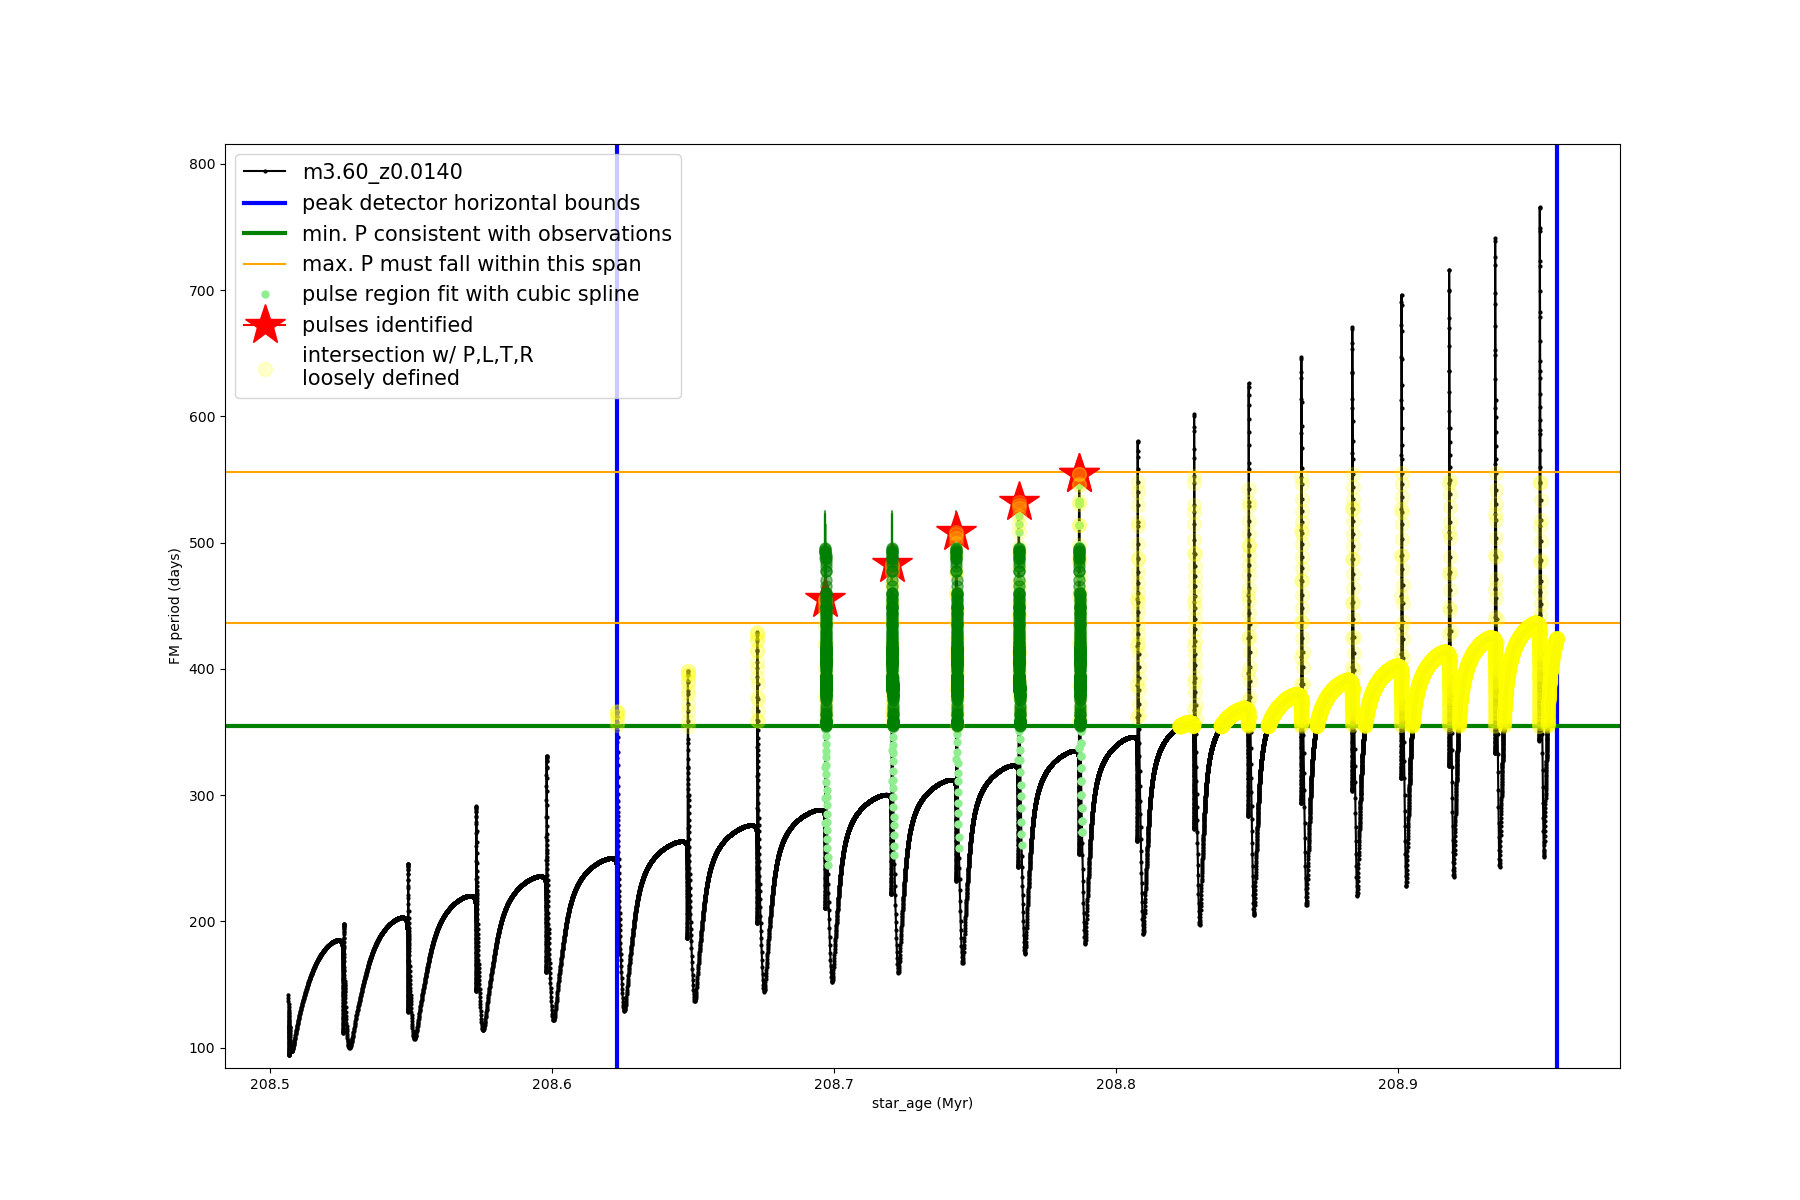The width and height of the screenshot is (1800, 1200).
Task: Click the 'FM period (days)' y-axis label
Action: click(x=175, y=606)
